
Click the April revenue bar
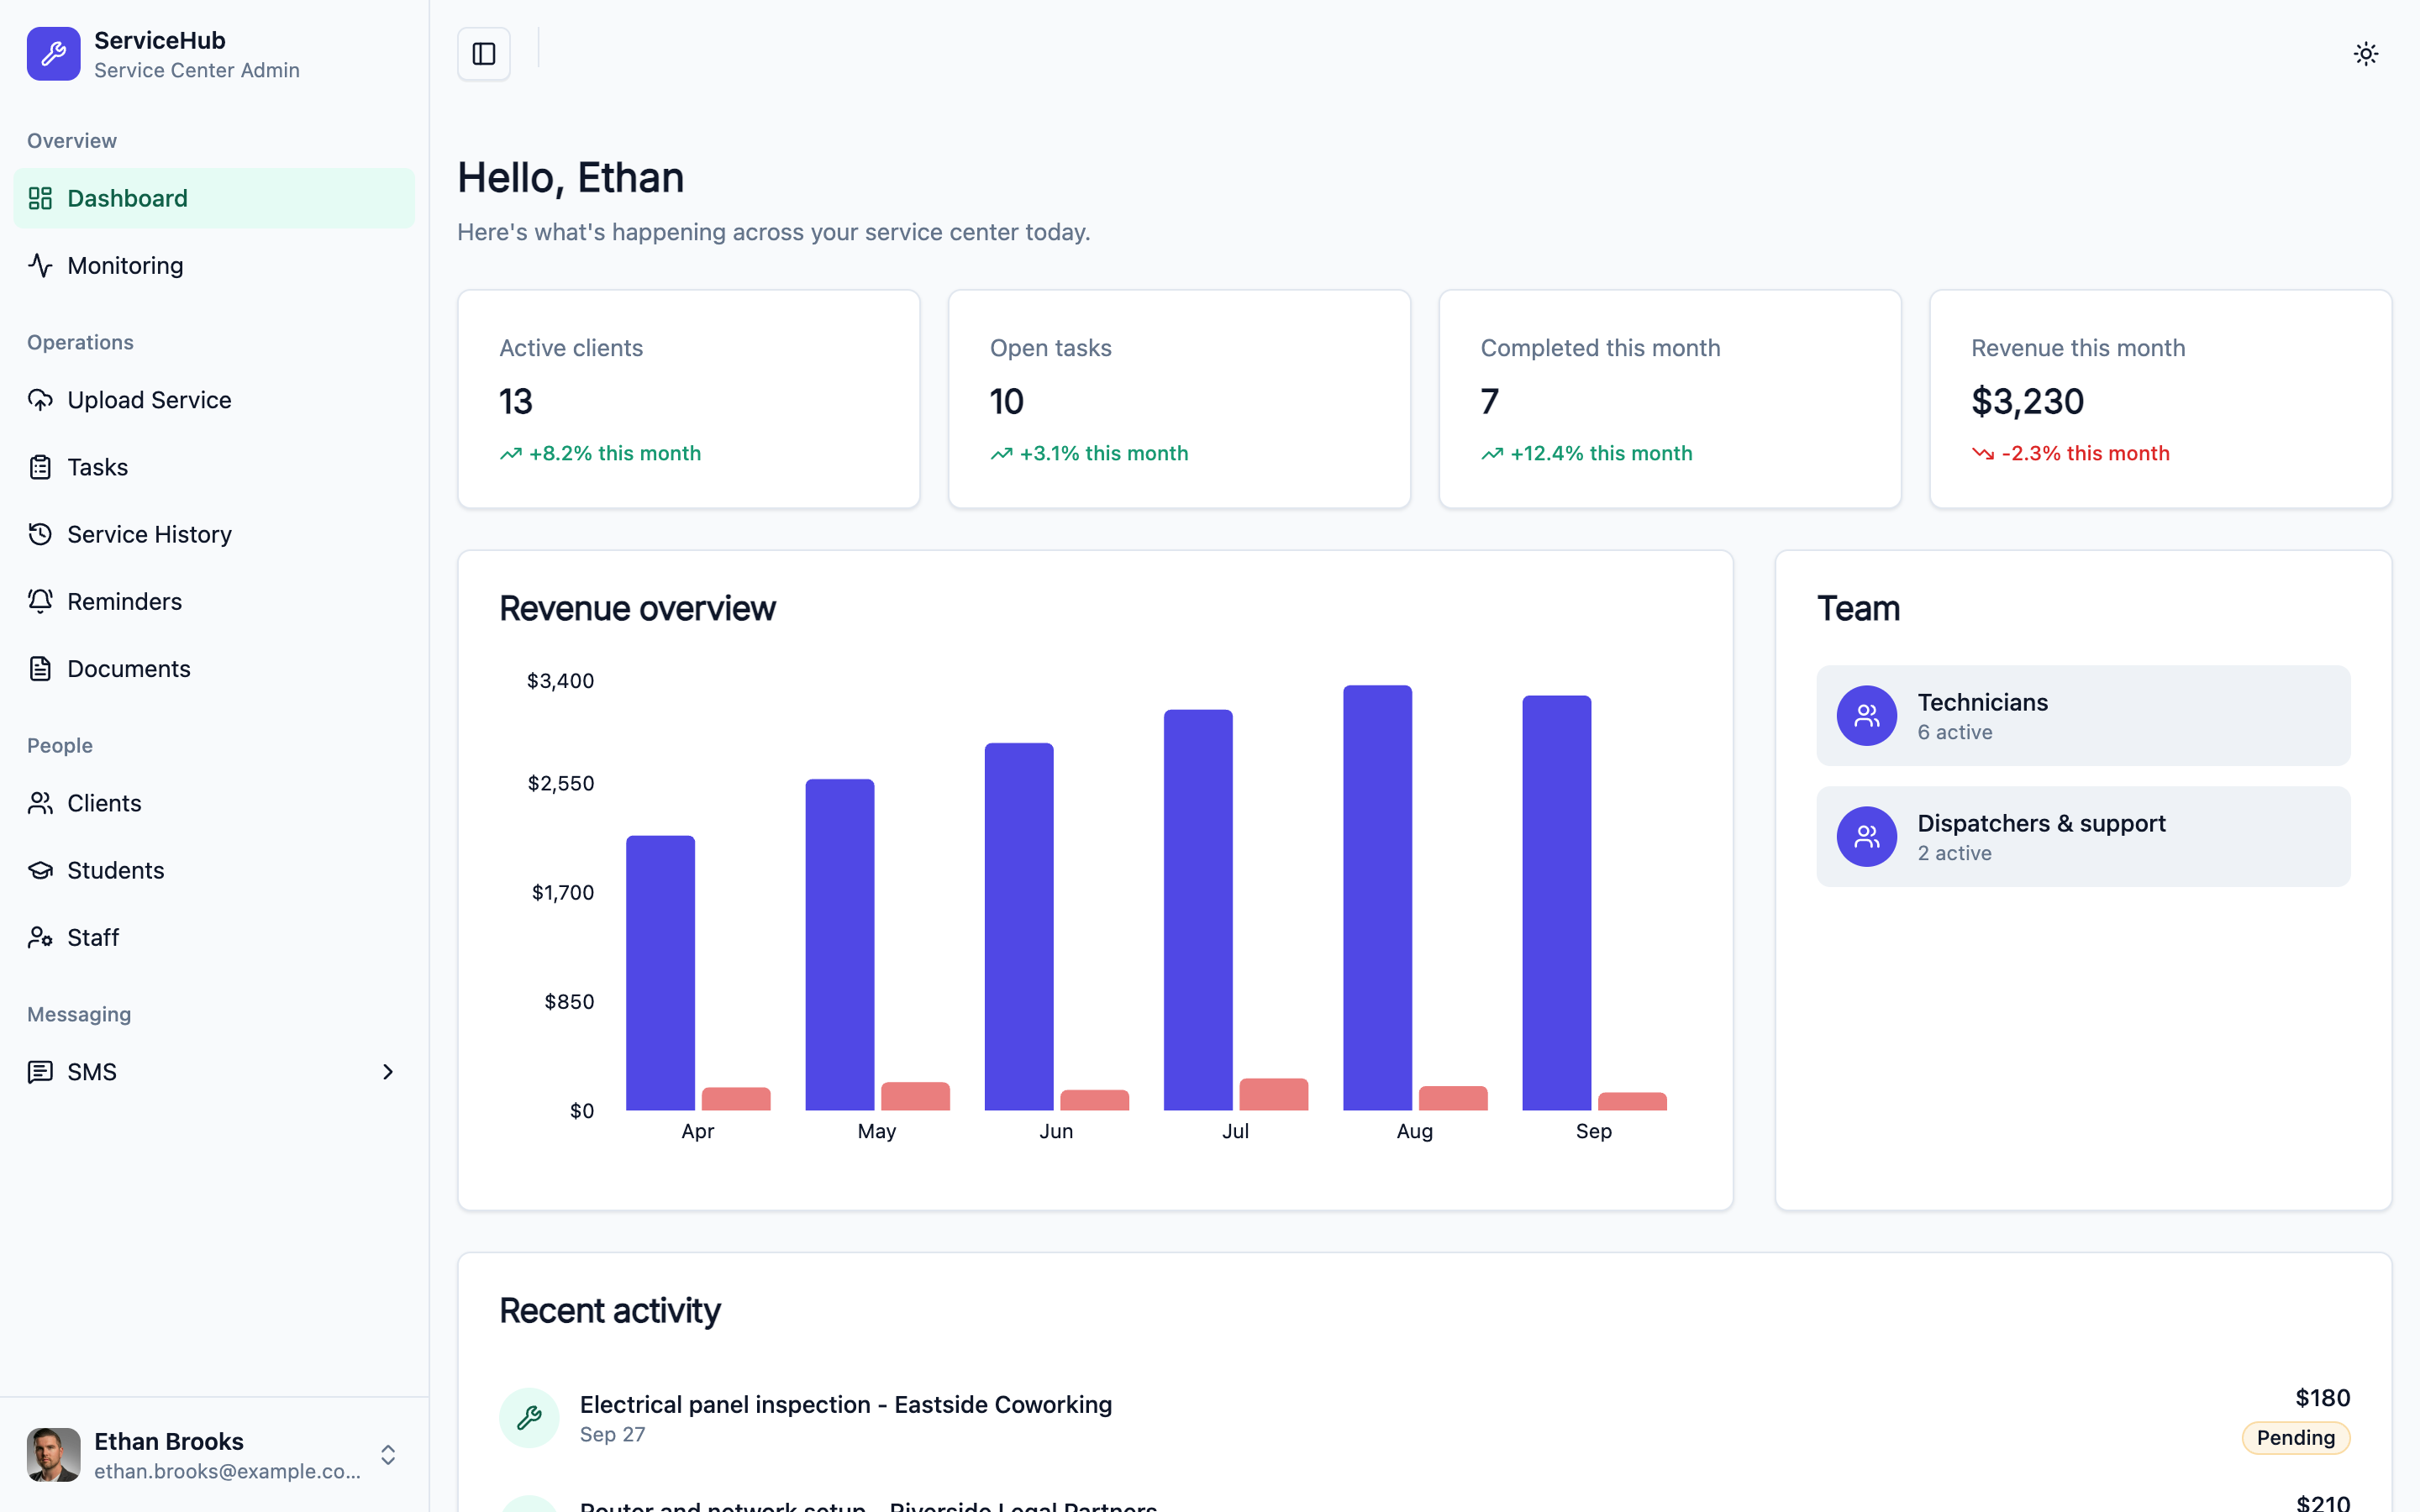(x=660, y=973)
